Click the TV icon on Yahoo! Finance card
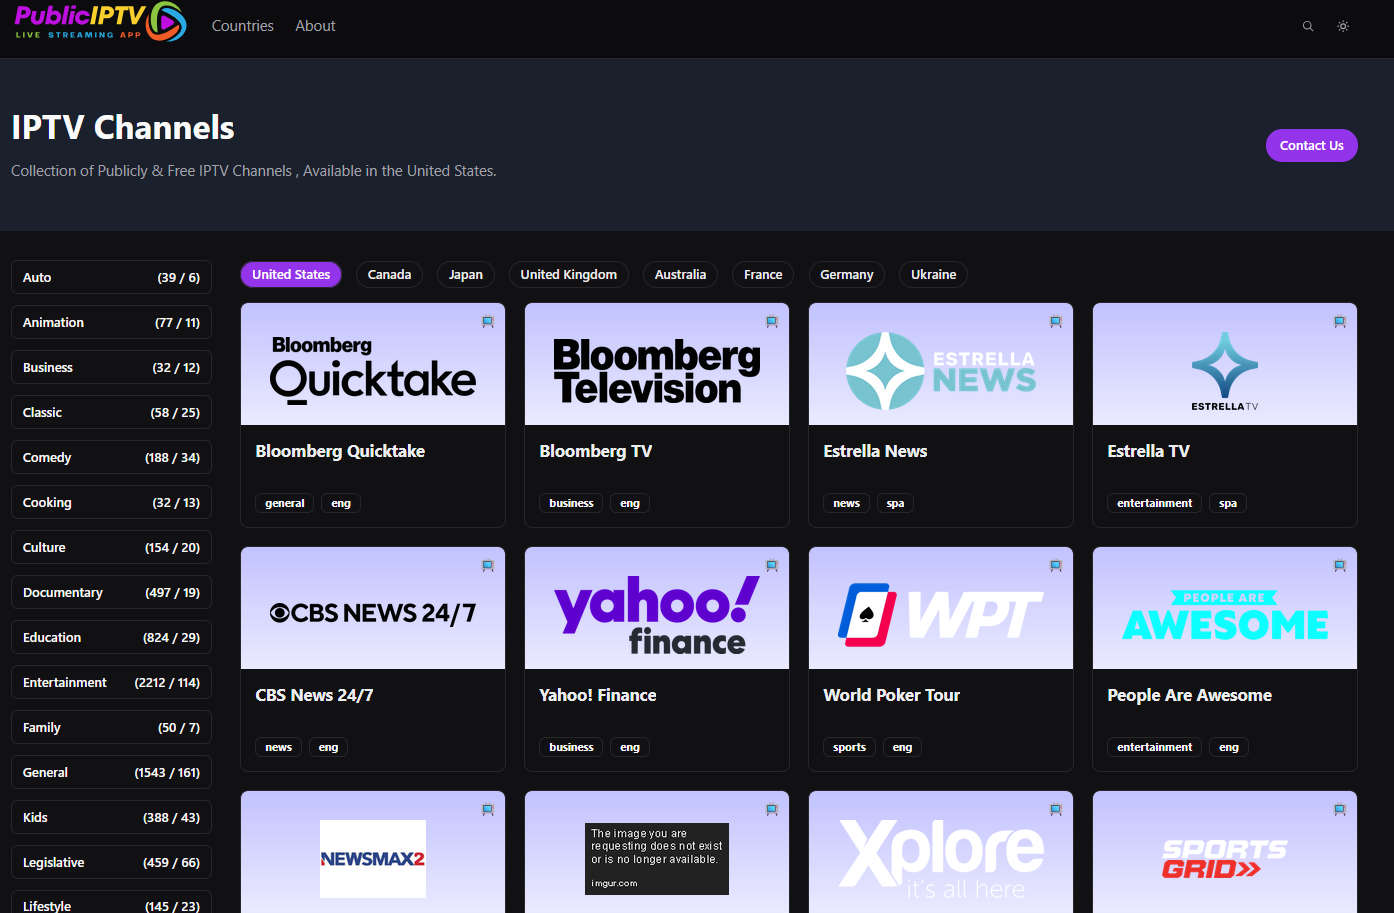Screen dimensions: 1394x913 (x=772, y=566)
